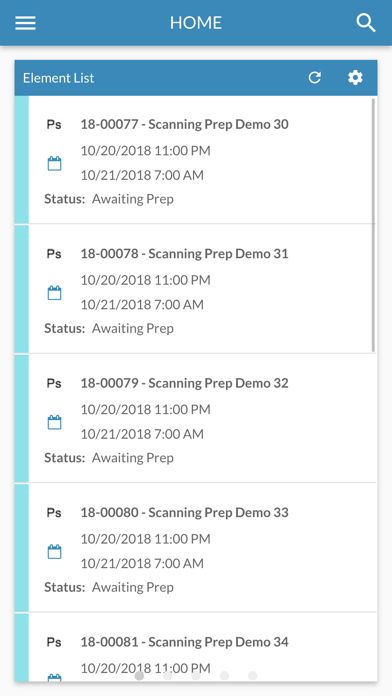Viewport: 392px width, 696px height.
Task: Click calendar icon for 18-00079
Action: coord(54,422)
